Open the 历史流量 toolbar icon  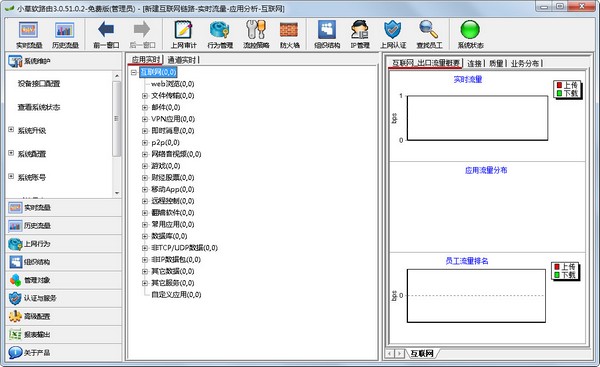[65, 35]
